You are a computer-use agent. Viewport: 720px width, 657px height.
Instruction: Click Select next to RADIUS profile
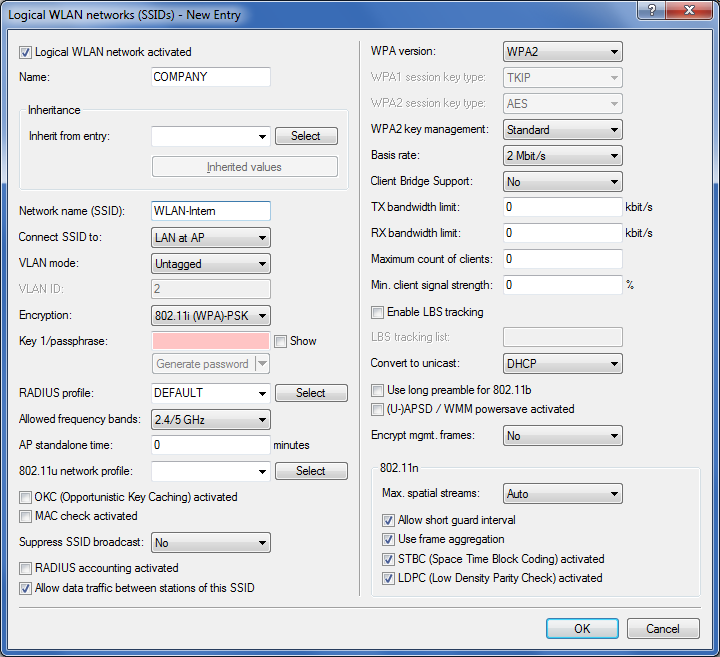[x=310, y=393]
